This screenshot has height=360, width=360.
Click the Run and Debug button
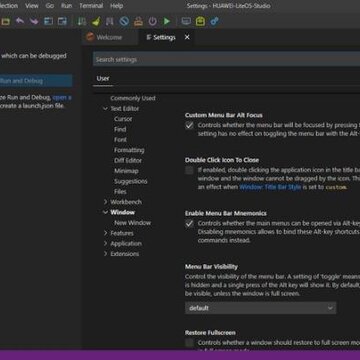pos(36,81)
